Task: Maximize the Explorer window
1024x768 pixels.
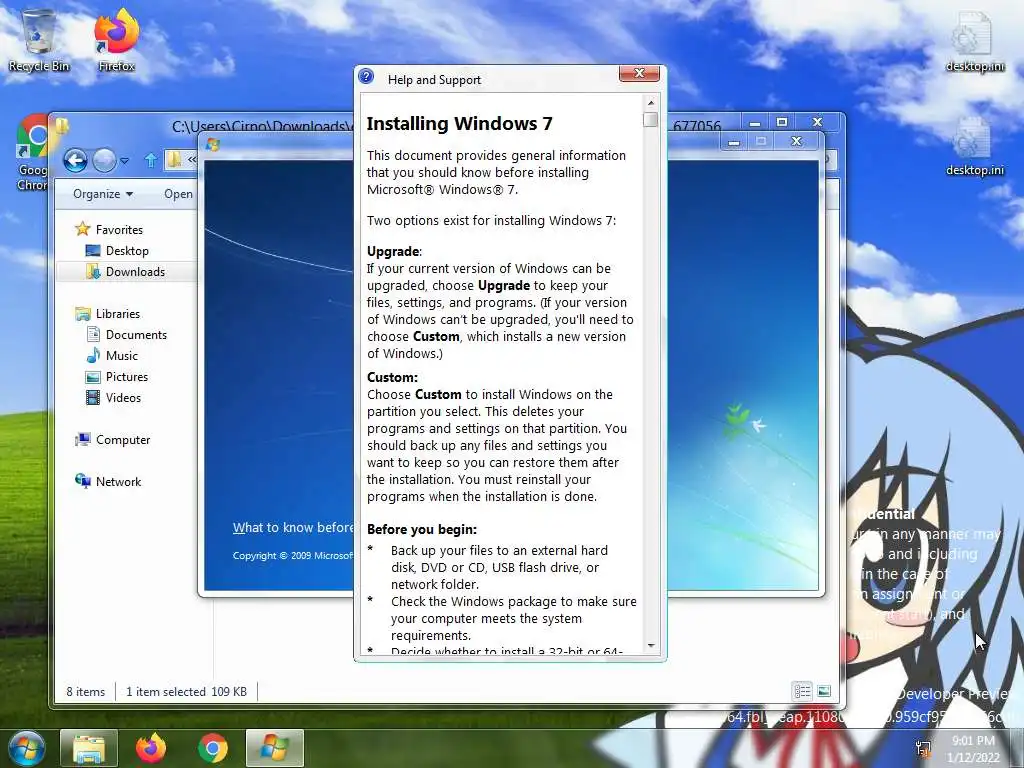Action: coord(782,123)
